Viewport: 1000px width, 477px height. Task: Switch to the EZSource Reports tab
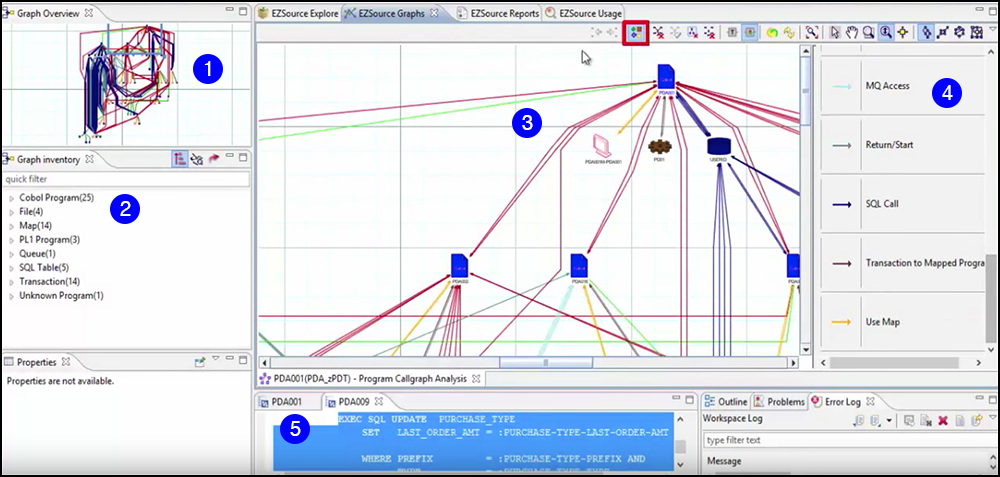tap(498, 13)
